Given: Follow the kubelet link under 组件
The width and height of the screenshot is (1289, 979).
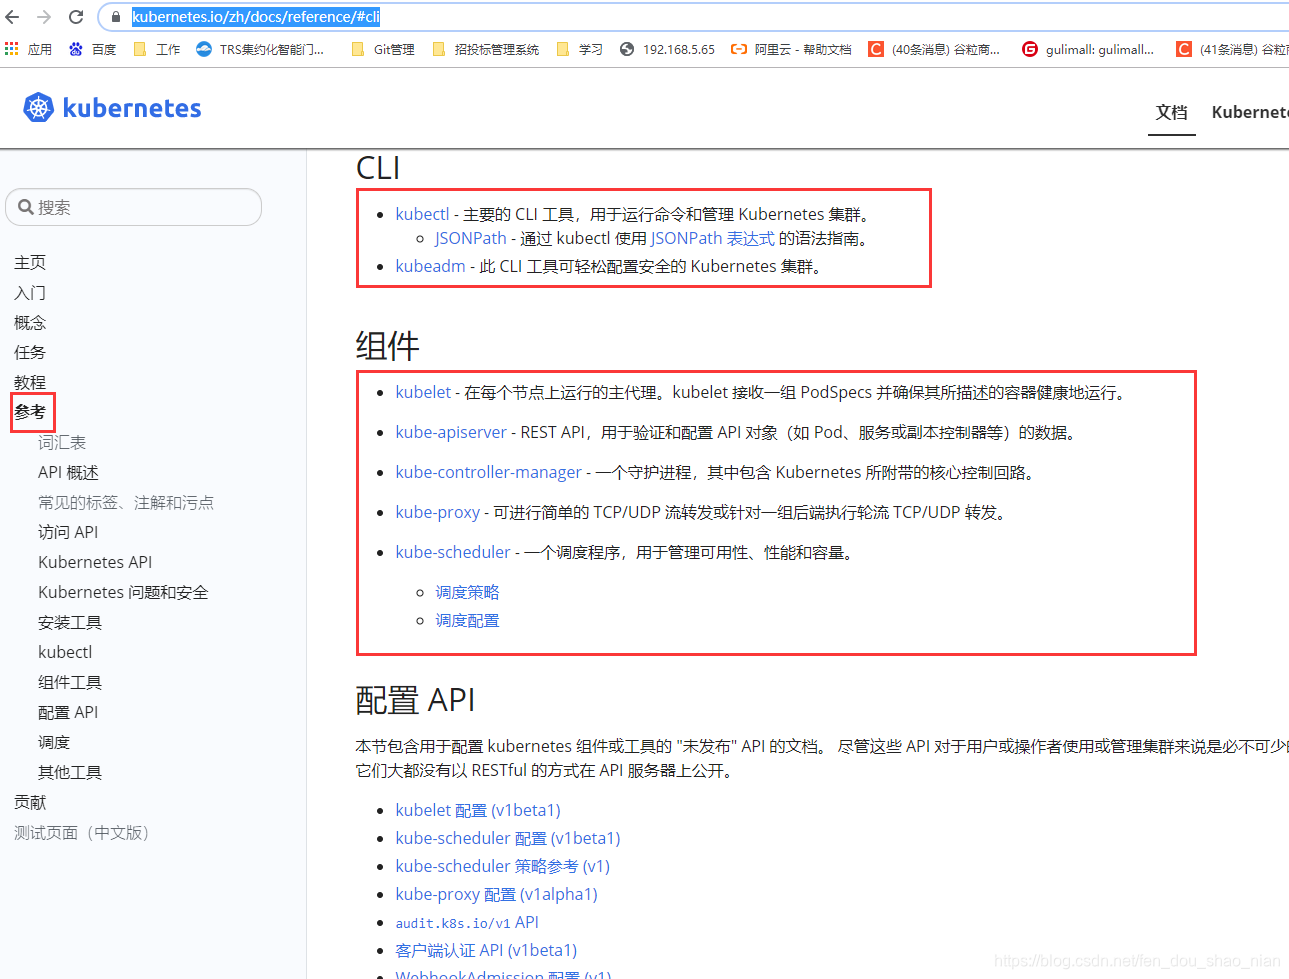Looking at the screenshot, I should point(423,392).
